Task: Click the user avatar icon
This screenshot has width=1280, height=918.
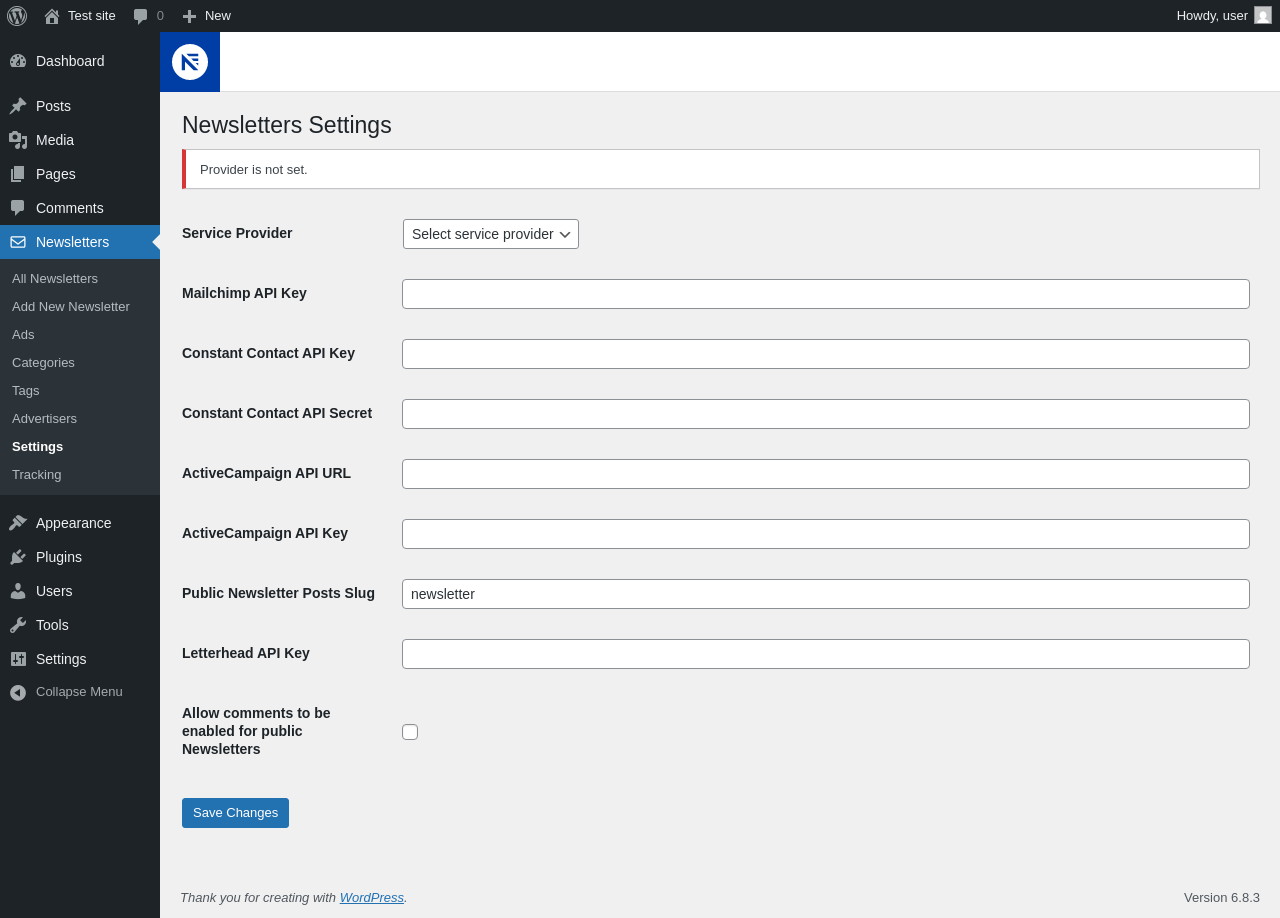Action: click(1263, 15)
